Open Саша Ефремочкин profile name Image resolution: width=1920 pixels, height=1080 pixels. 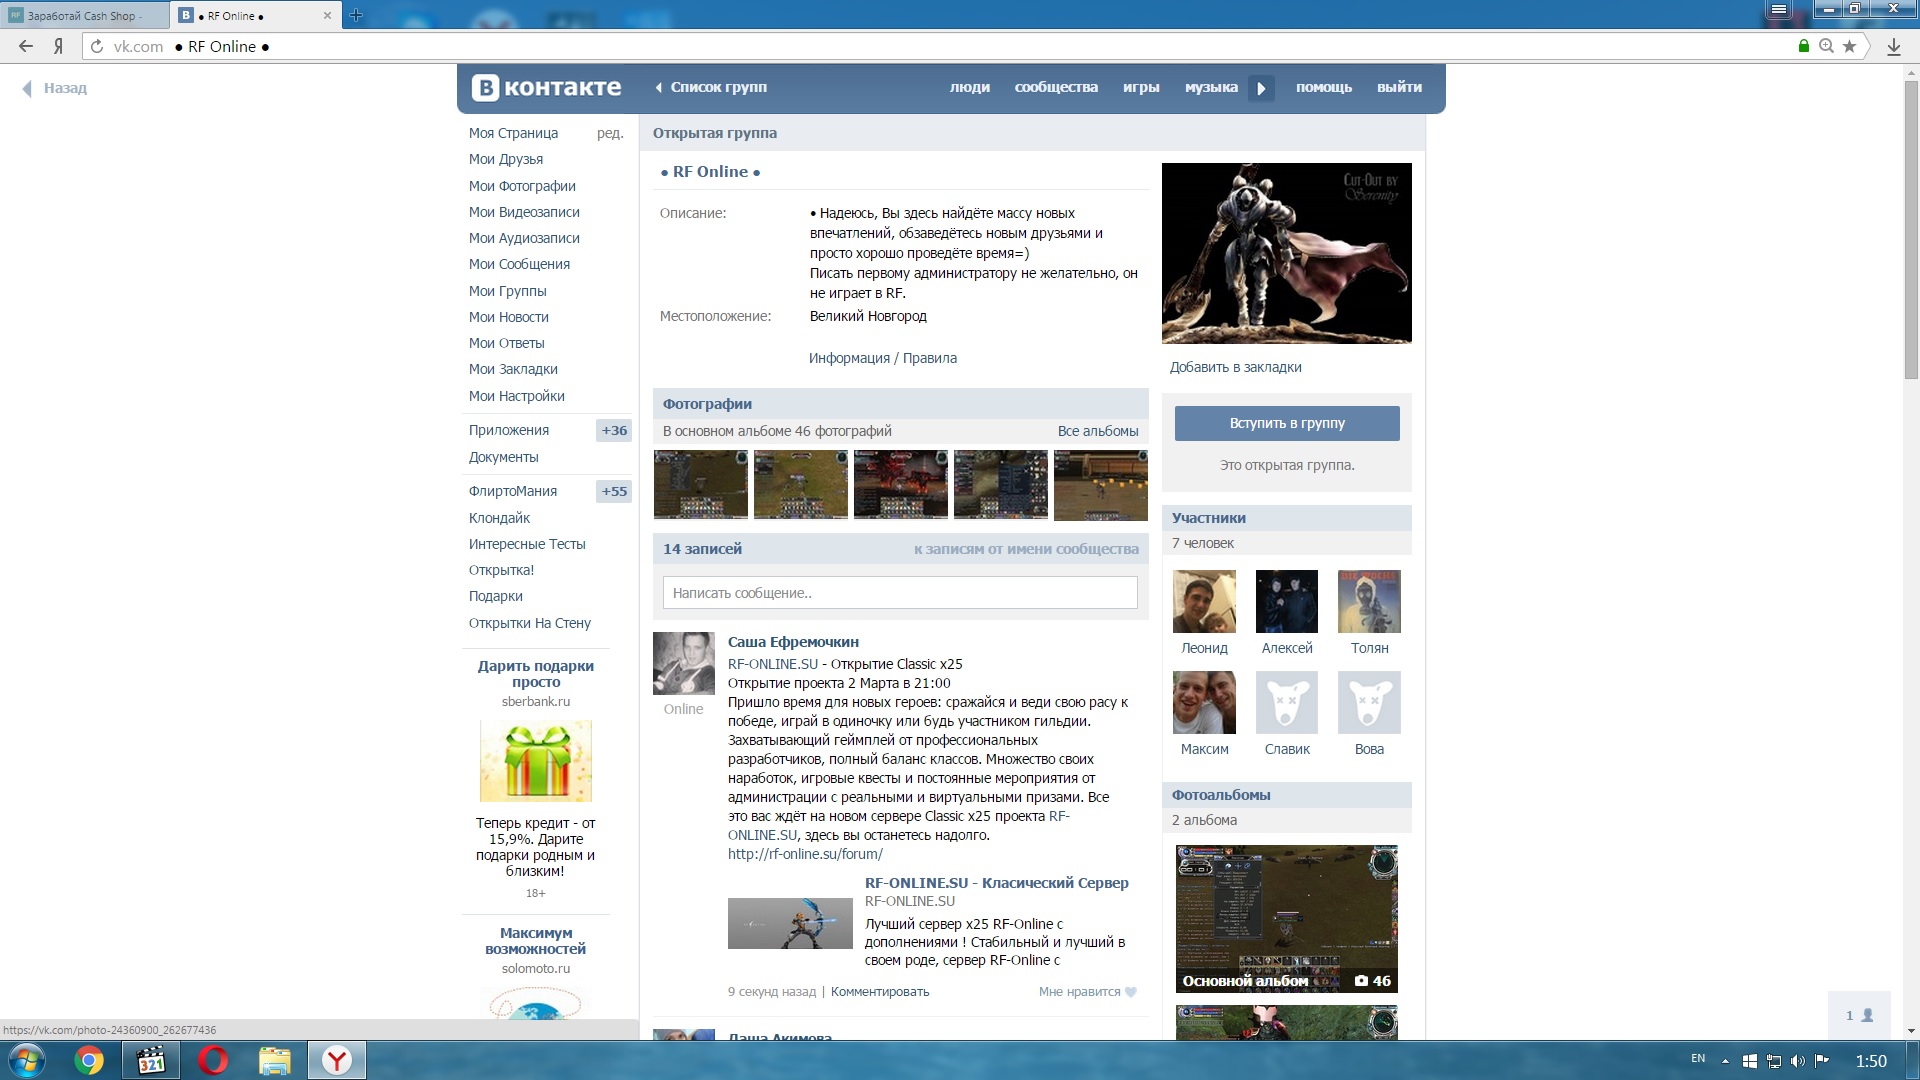pyautogui.click(x=793, y=642)
